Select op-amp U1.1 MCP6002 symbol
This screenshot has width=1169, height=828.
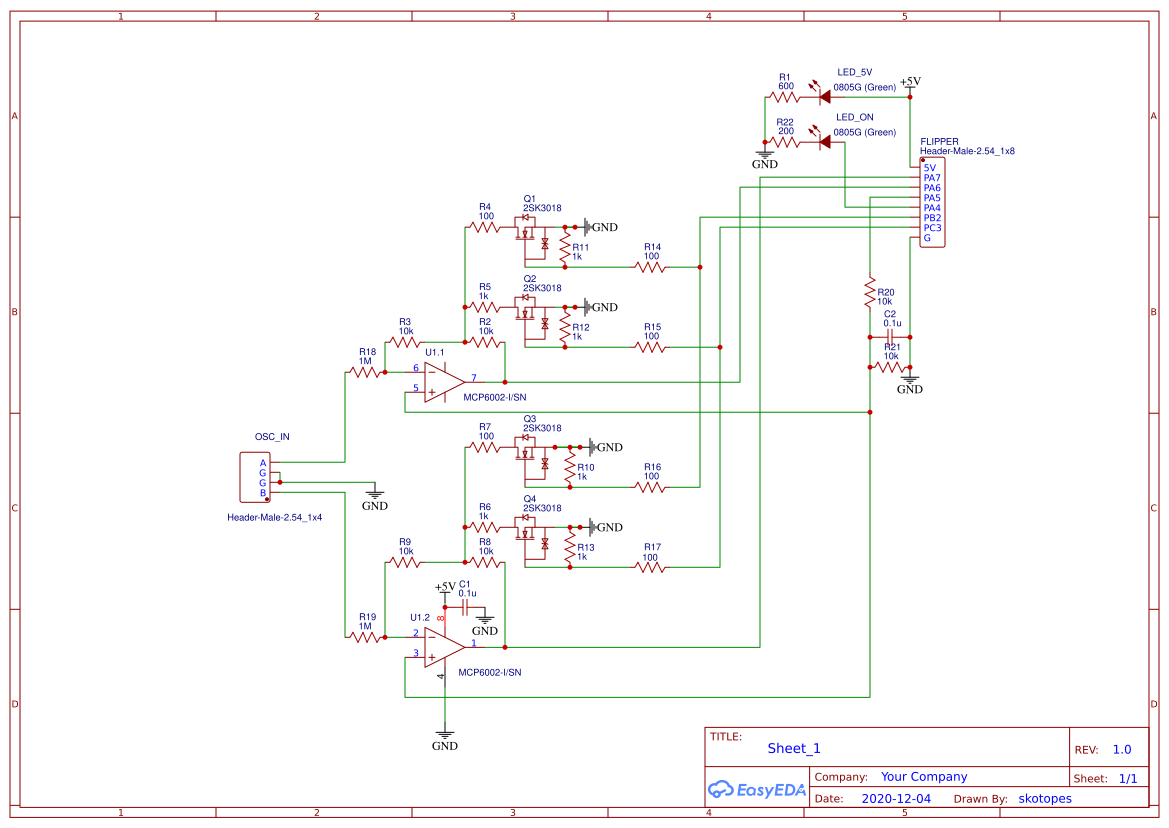tap(442, 380)
